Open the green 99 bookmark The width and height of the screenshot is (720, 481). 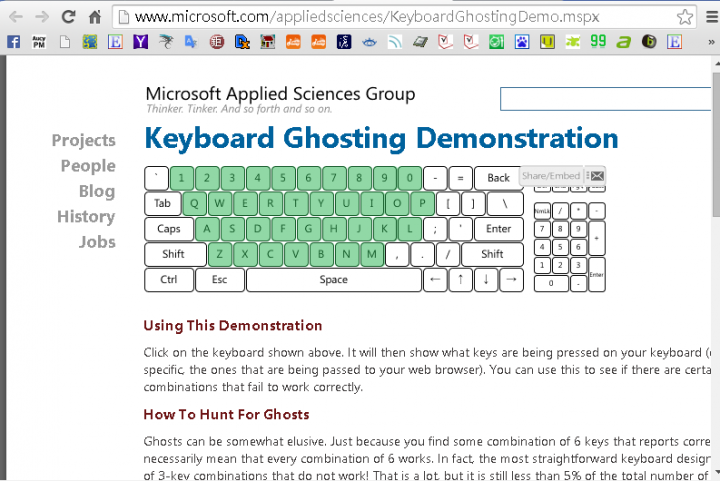tap(598, 41)
